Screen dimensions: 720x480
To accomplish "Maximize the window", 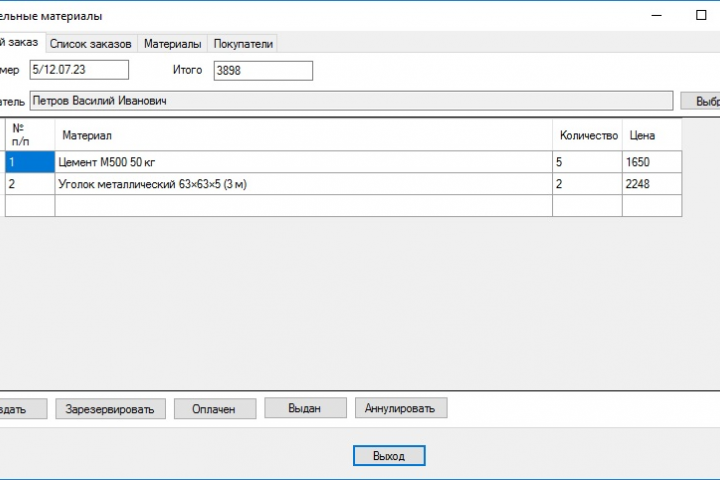I will (701, 15).
